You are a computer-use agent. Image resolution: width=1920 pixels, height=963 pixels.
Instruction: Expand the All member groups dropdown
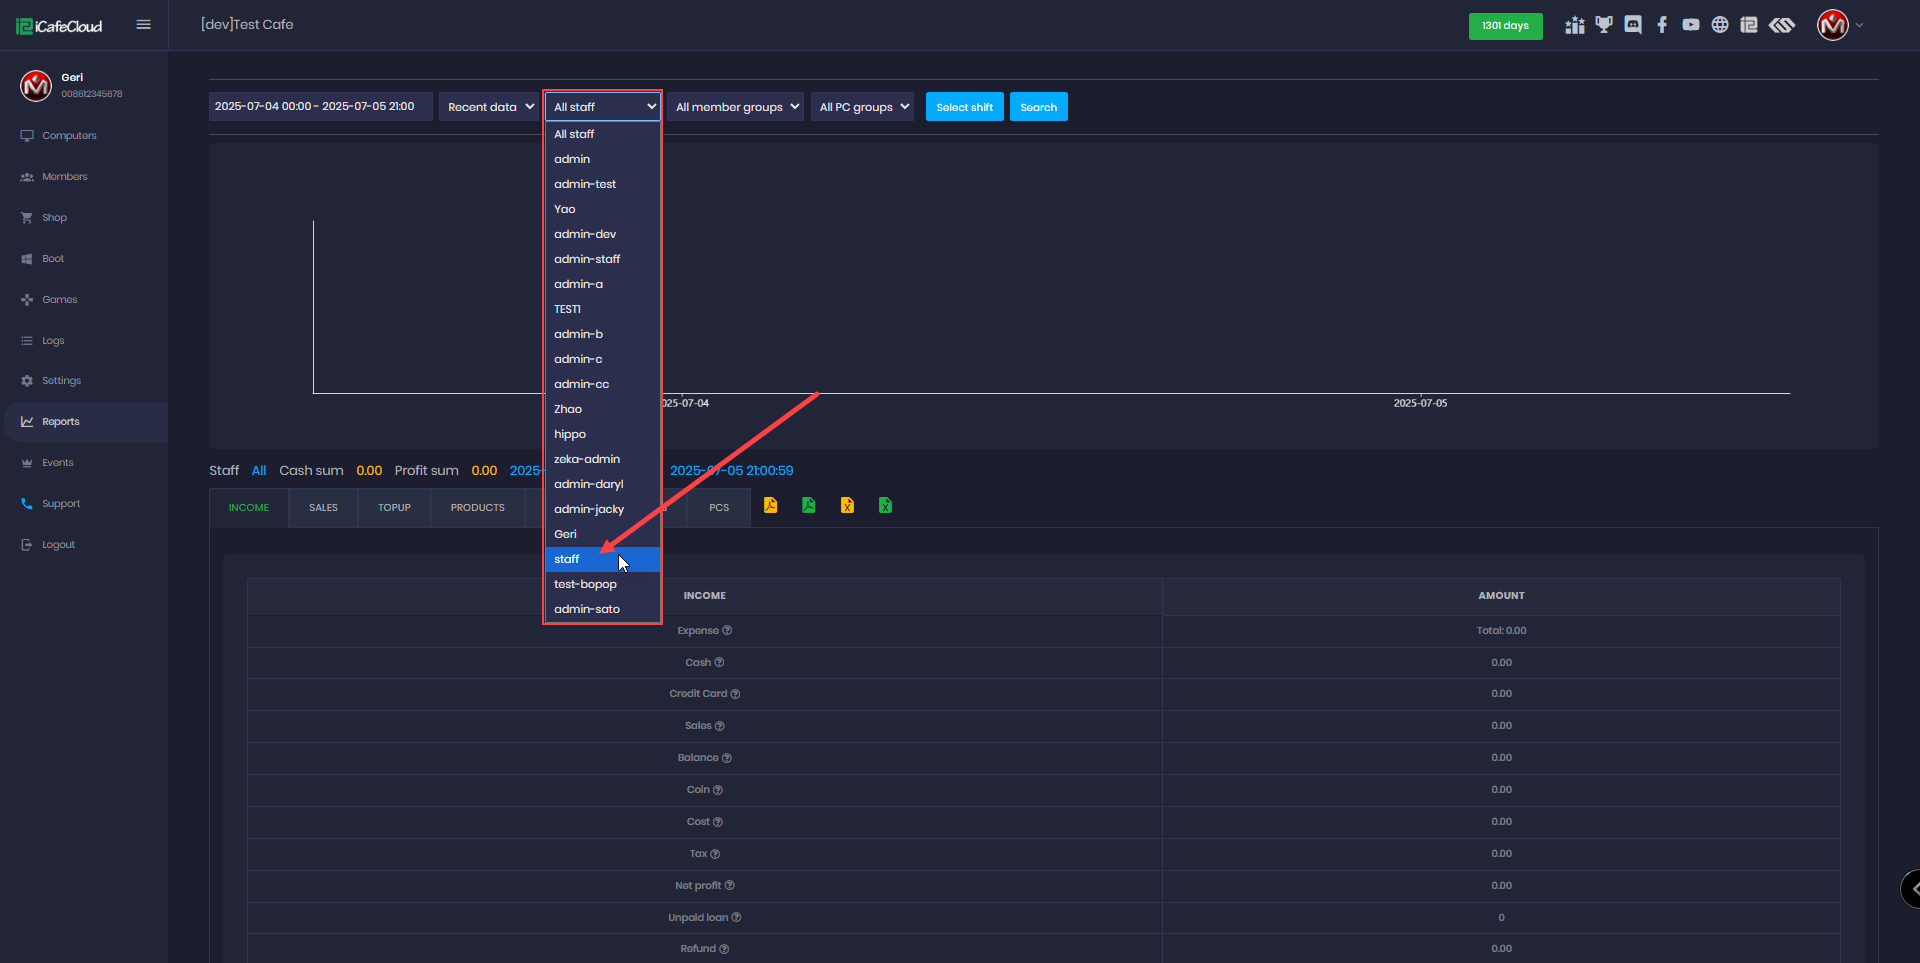point(736,107)
